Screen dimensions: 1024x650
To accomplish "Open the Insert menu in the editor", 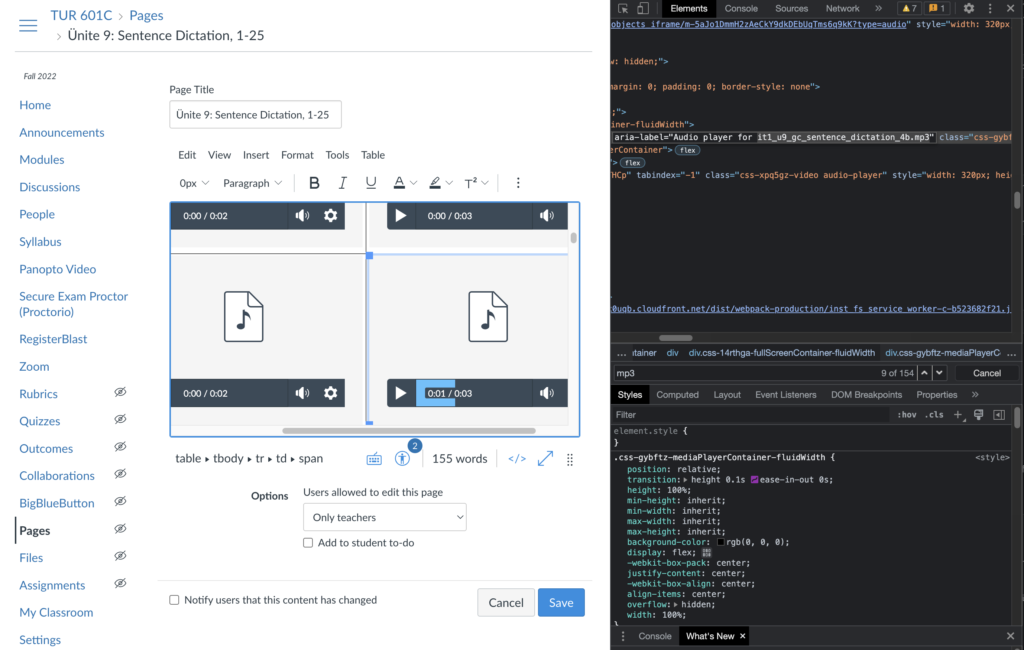I will 256,155.
